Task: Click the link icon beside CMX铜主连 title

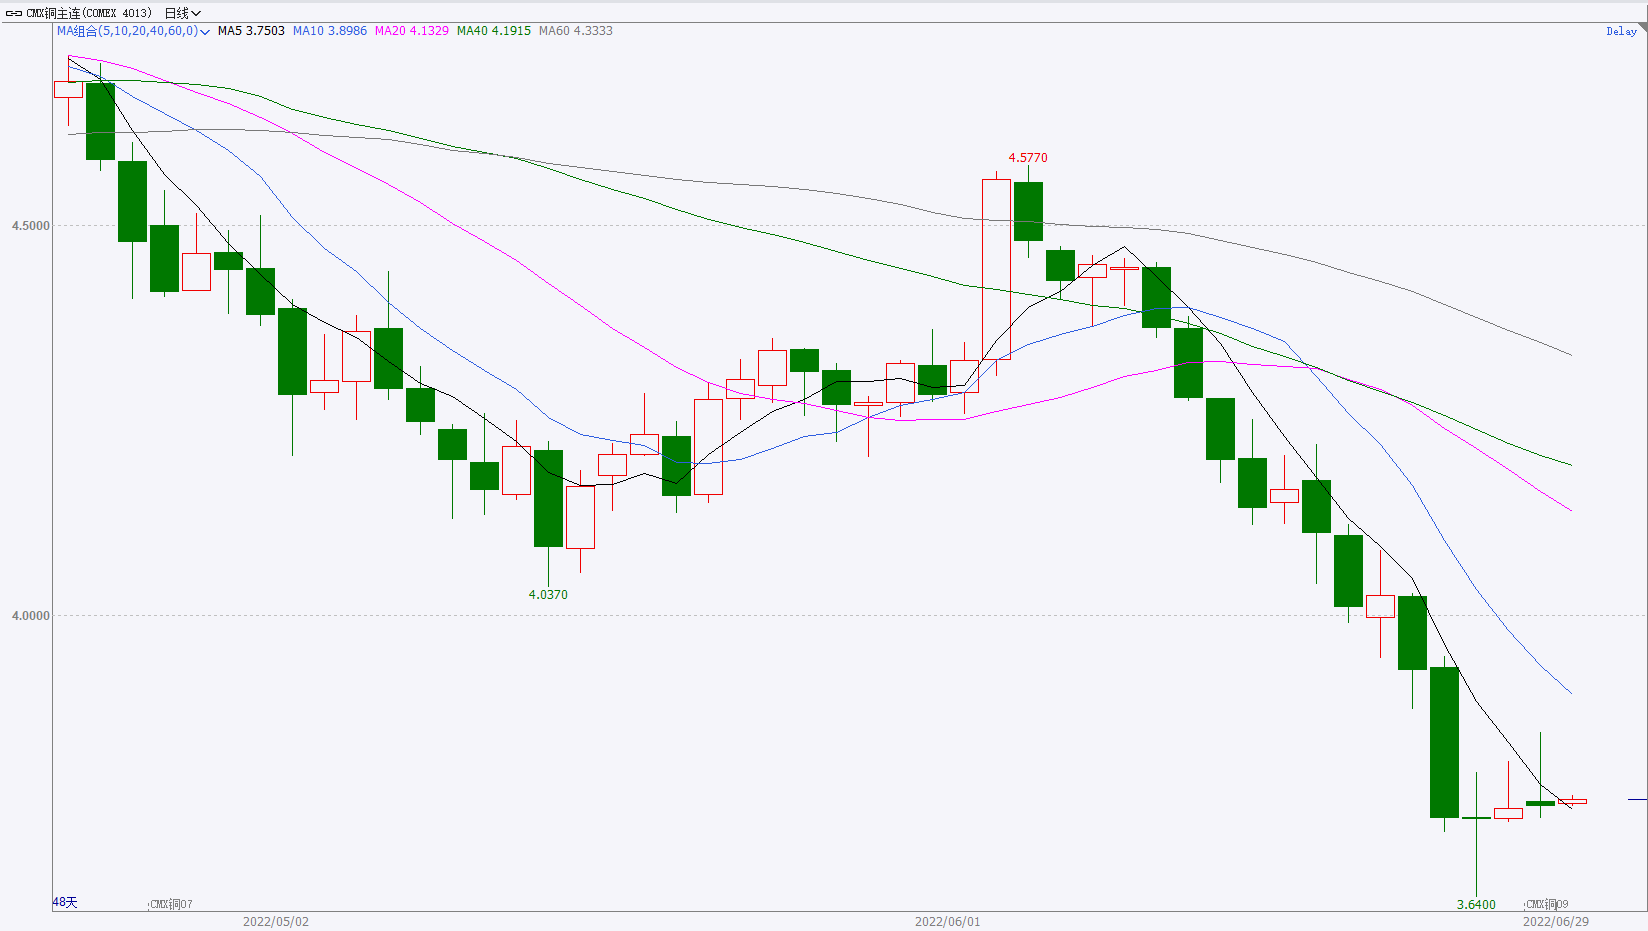Action: click(14, 13)
